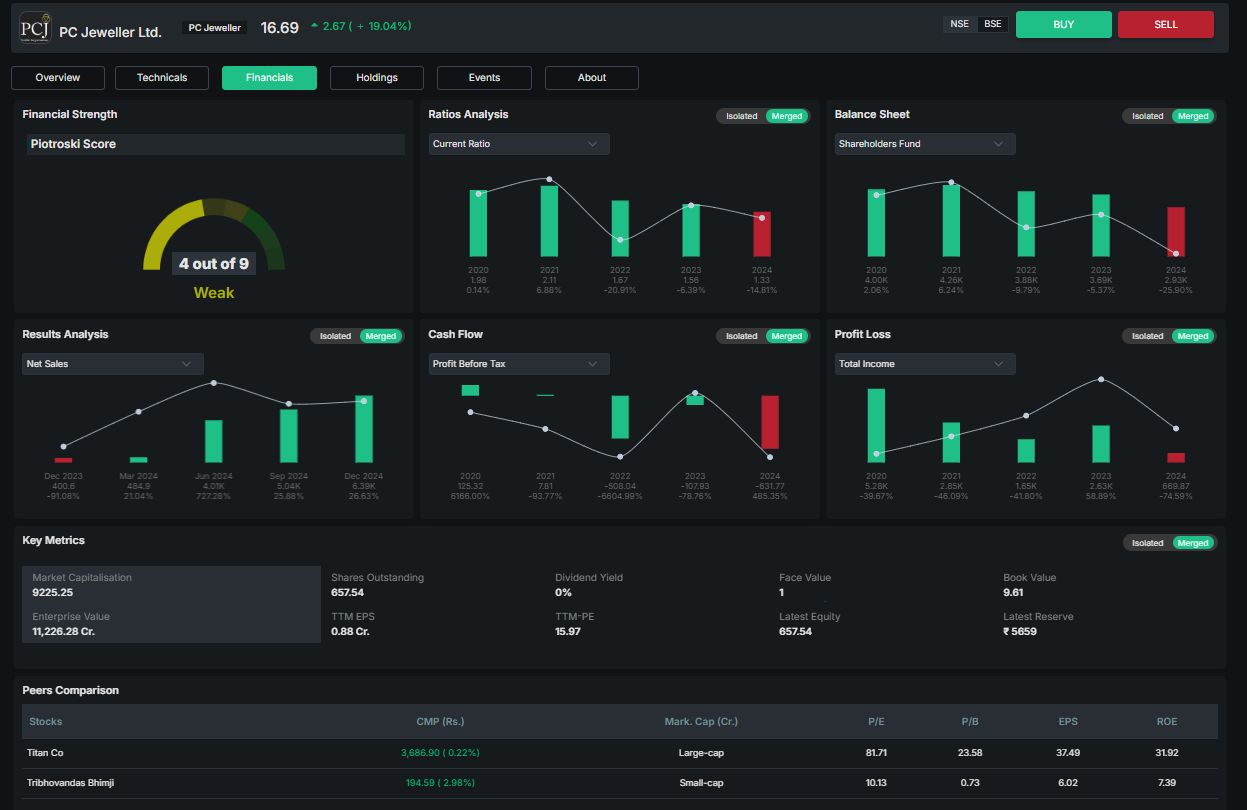The height and width of the screenshot is (810, 1247).
Task: Click the red 2024 Current Ratio bar
Action: click(x=762, y=234)
